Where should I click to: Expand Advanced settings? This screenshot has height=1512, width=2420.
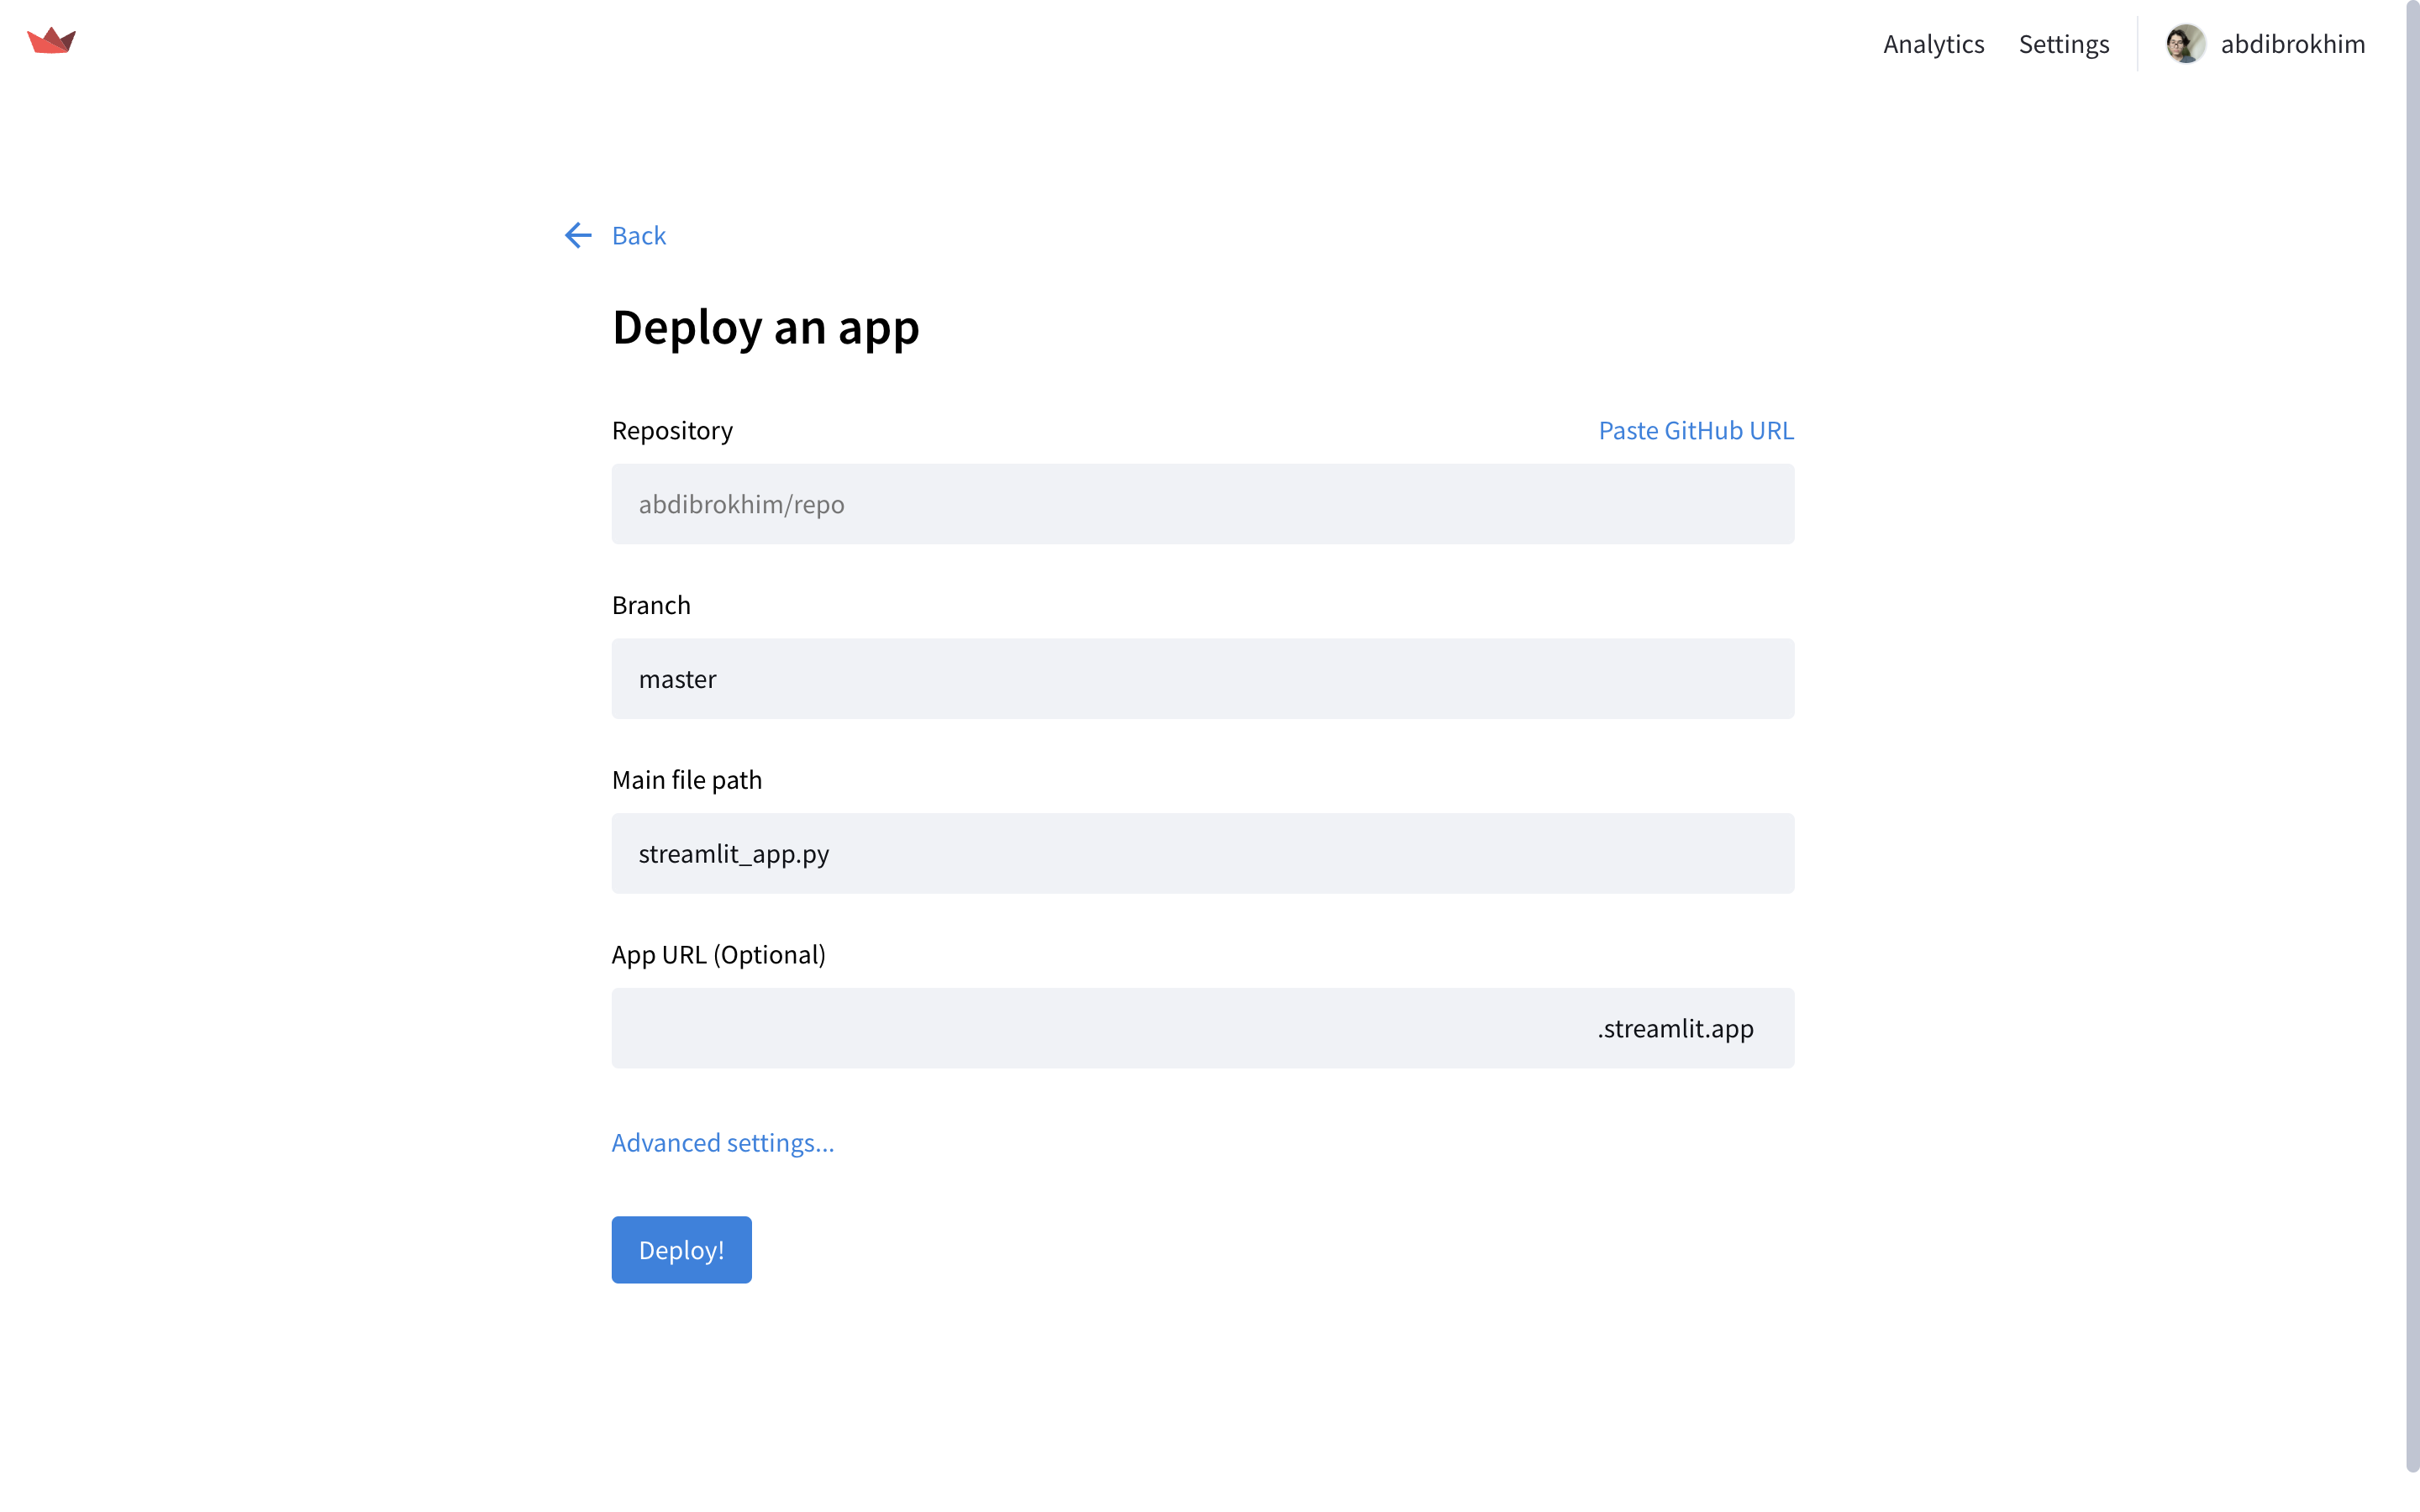click(722, 1142)
